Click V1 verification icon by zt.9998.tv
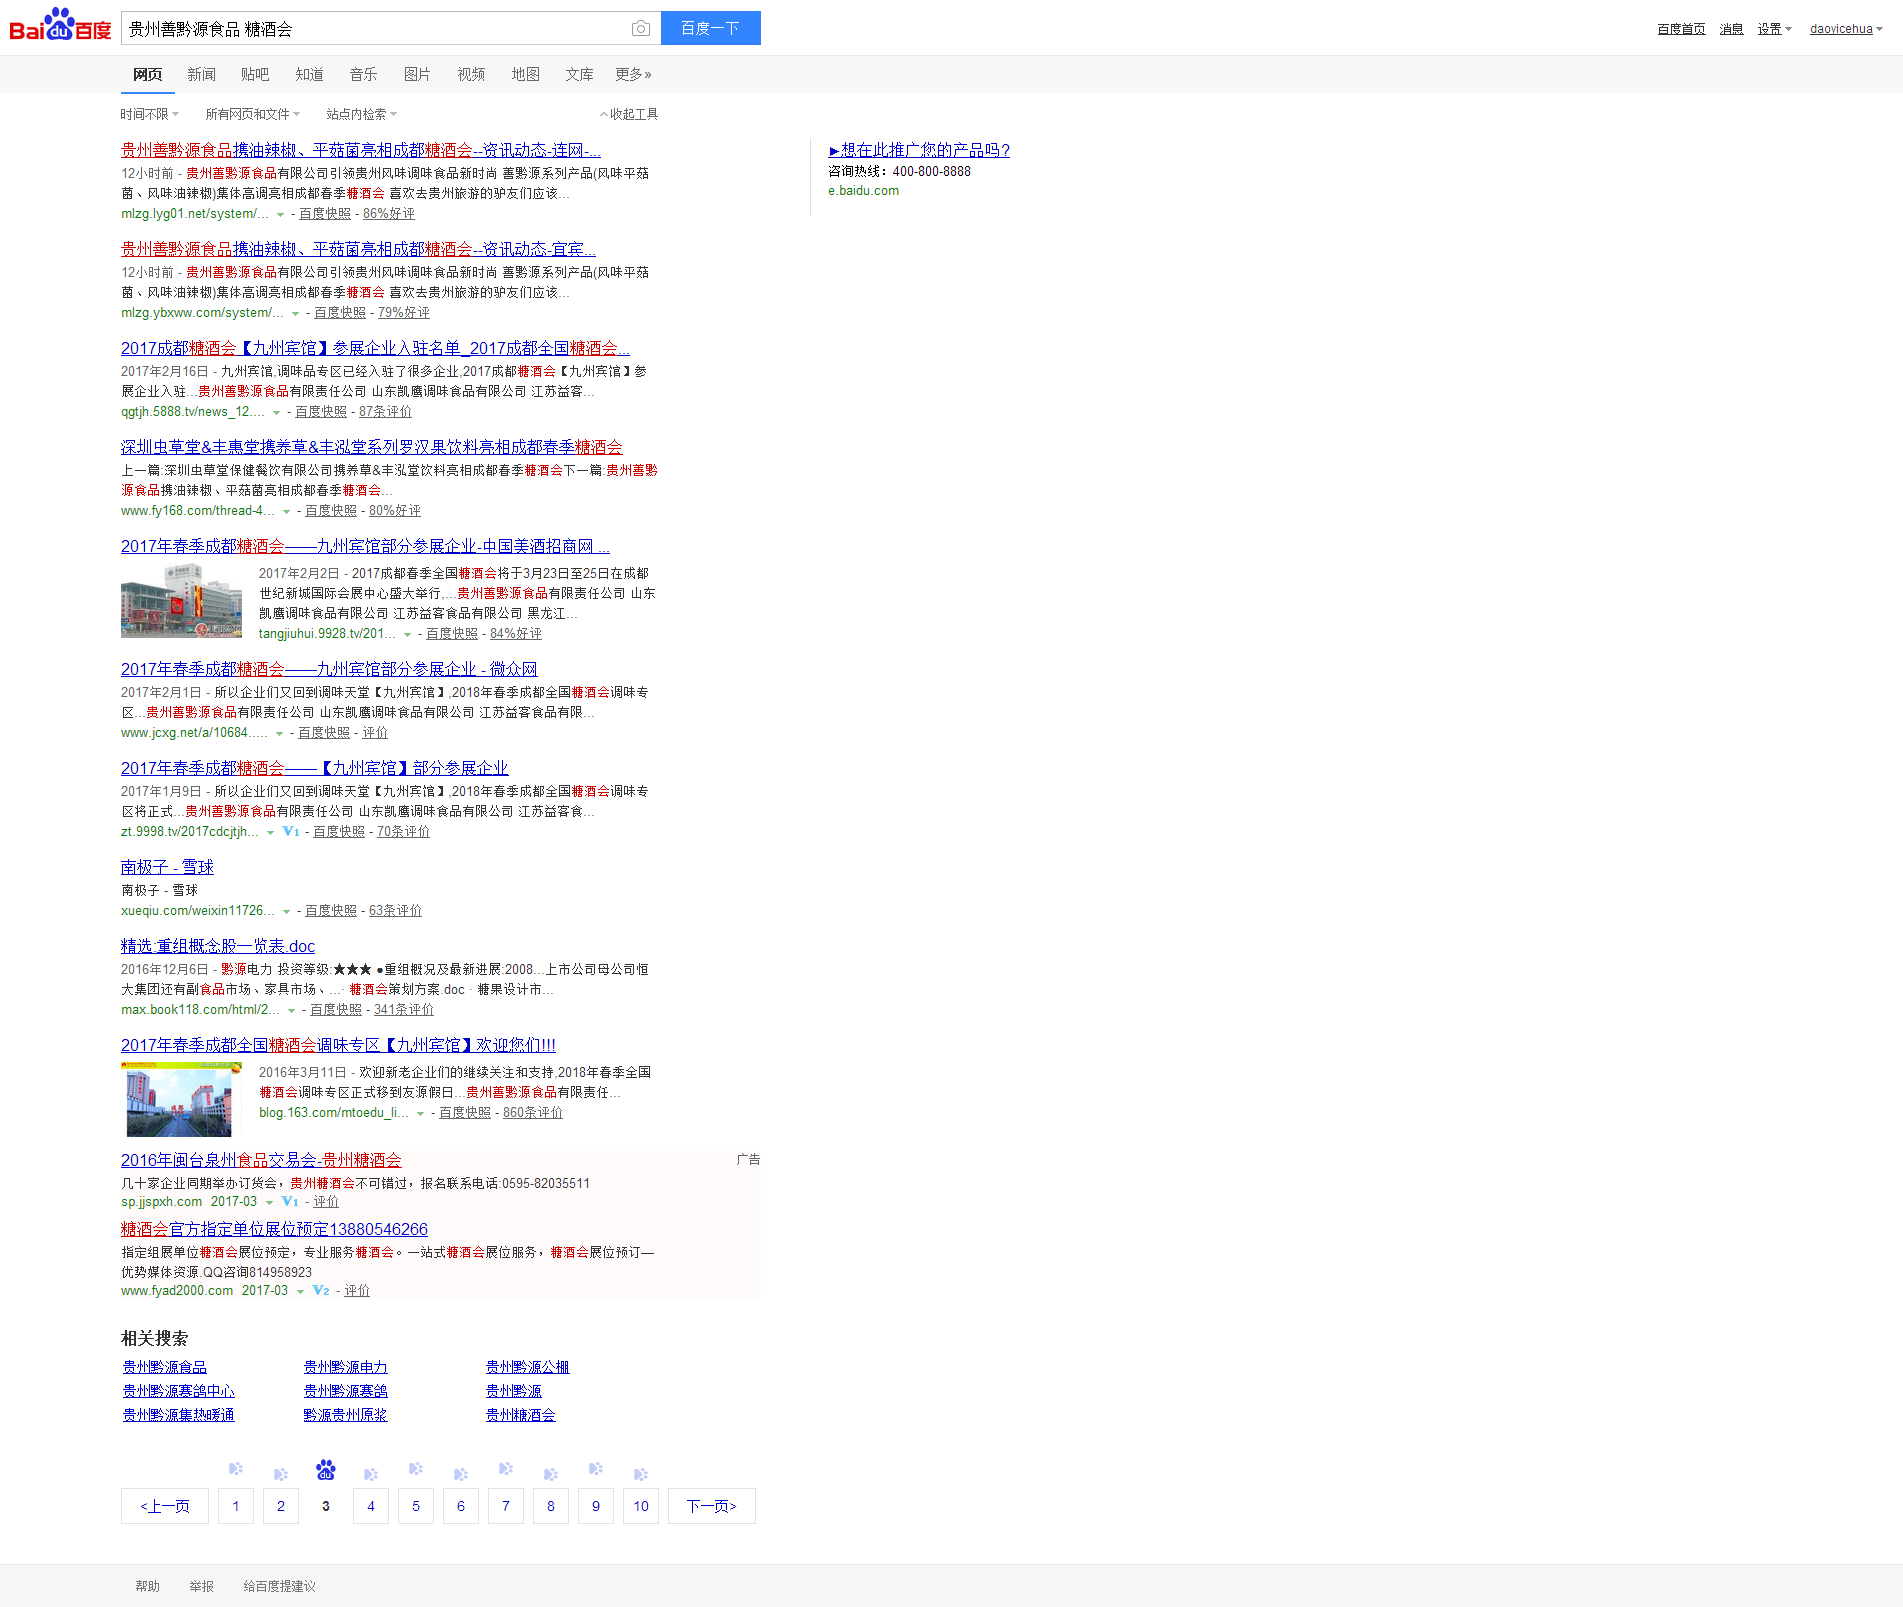 pyautogui.click(x=291, y=832)
